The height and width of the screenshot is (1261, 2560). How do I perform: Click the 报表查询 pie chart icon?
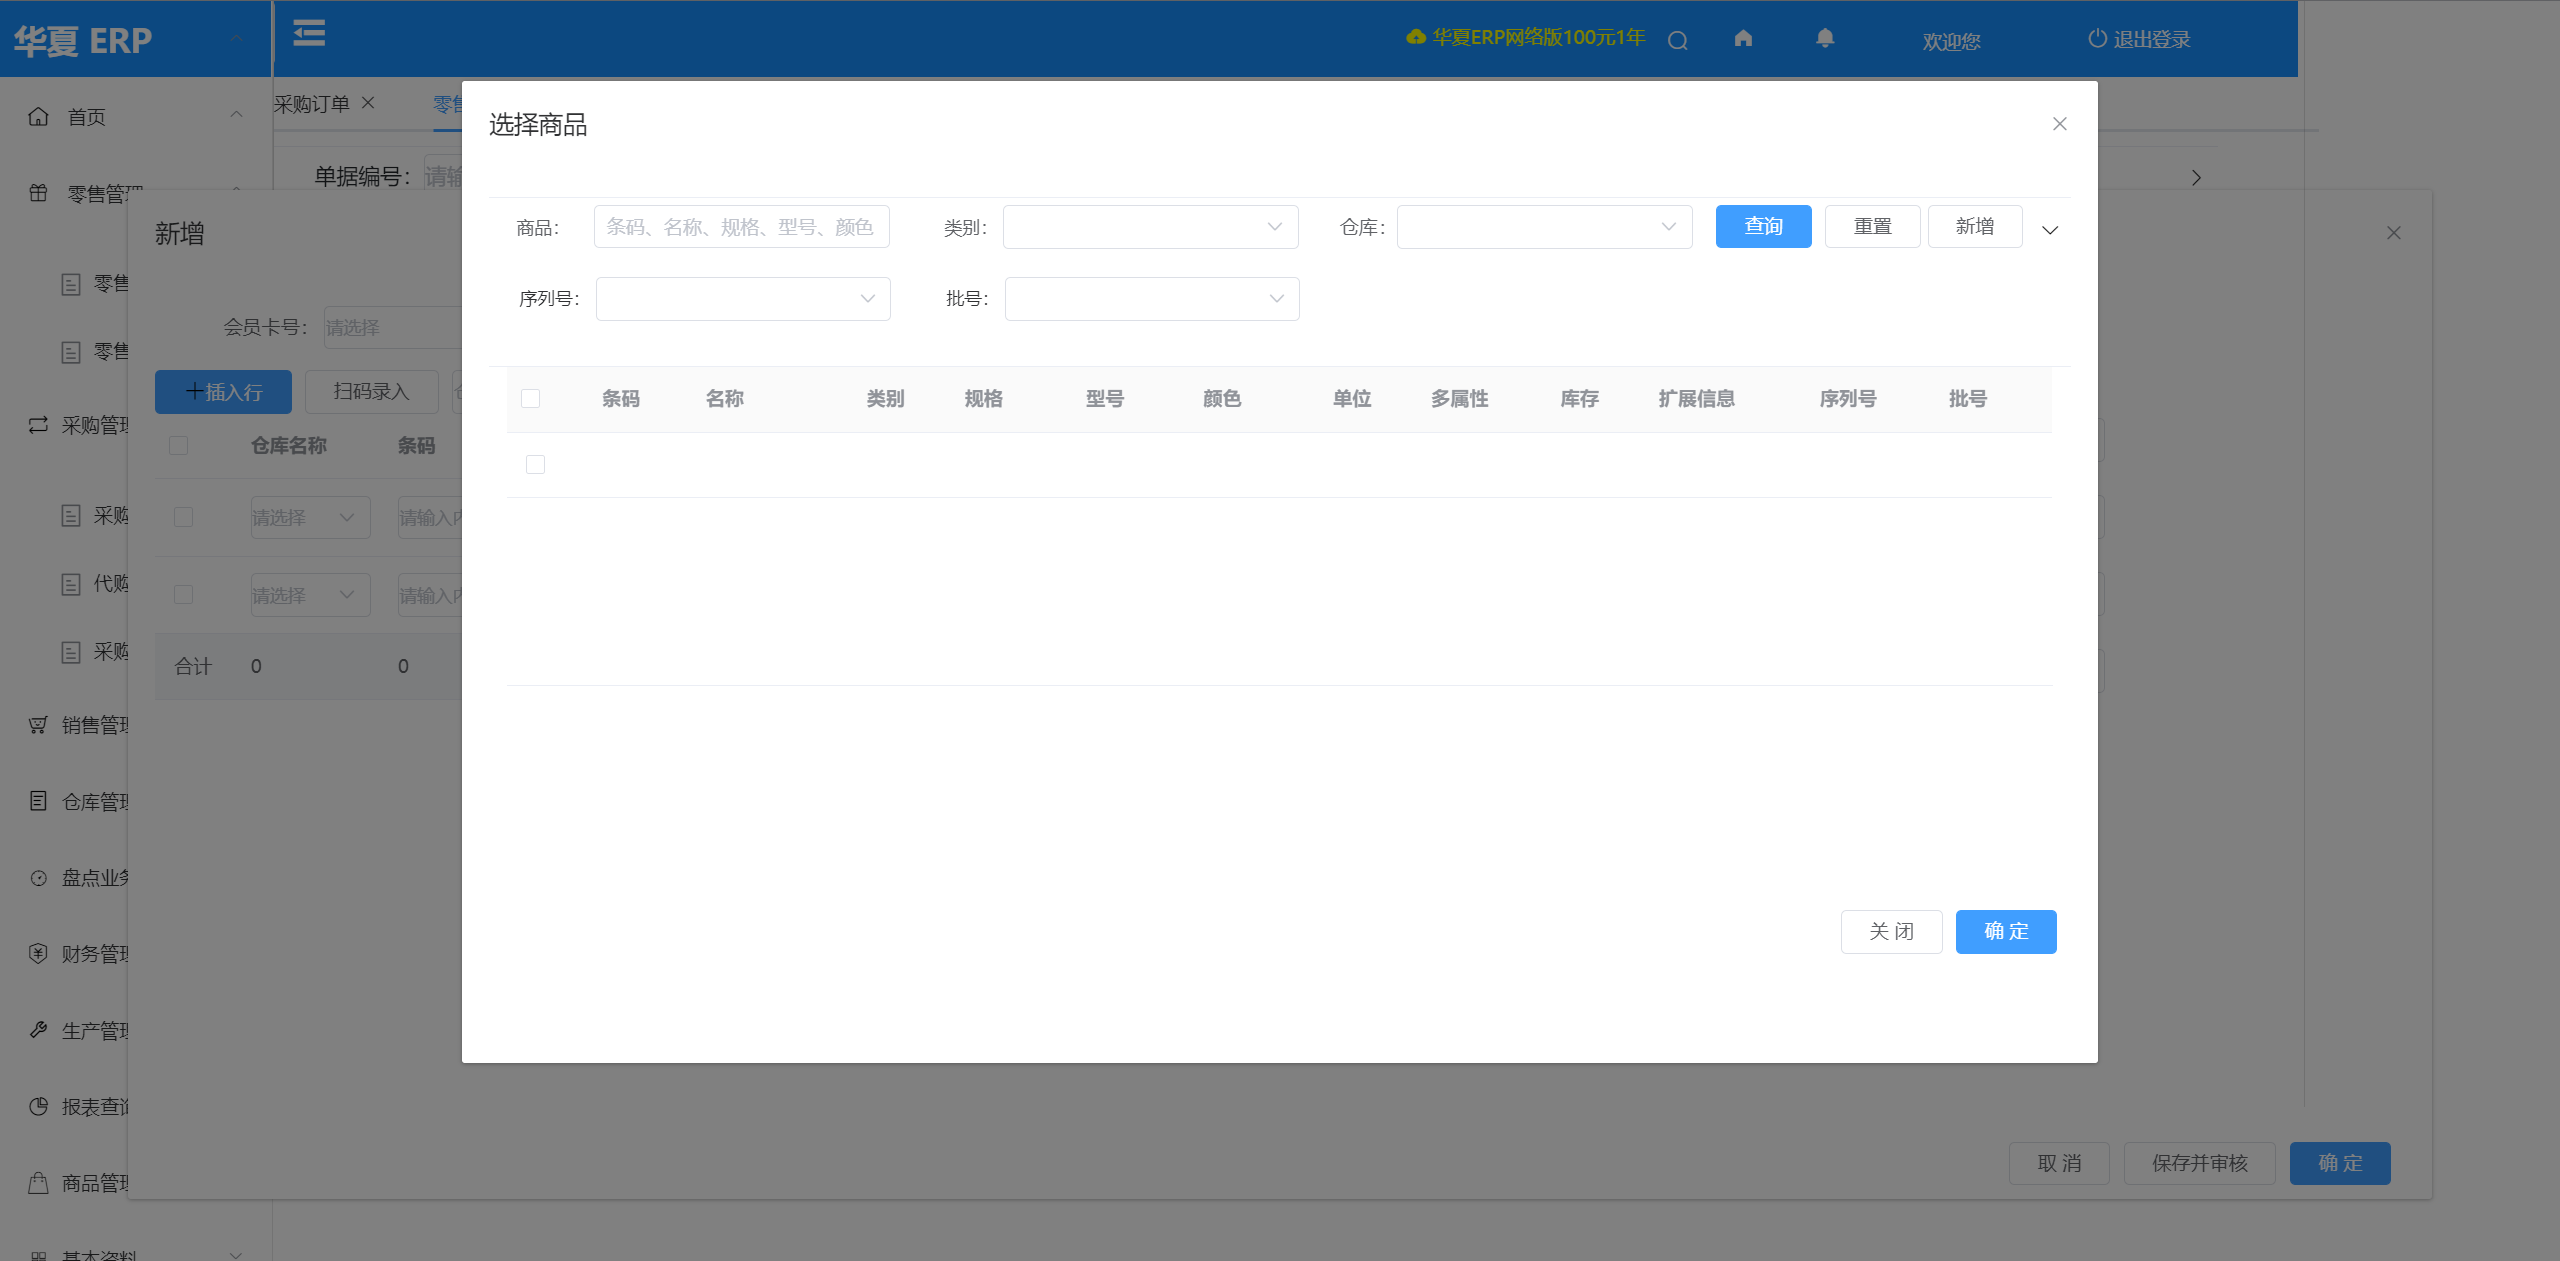(38, 1106)
